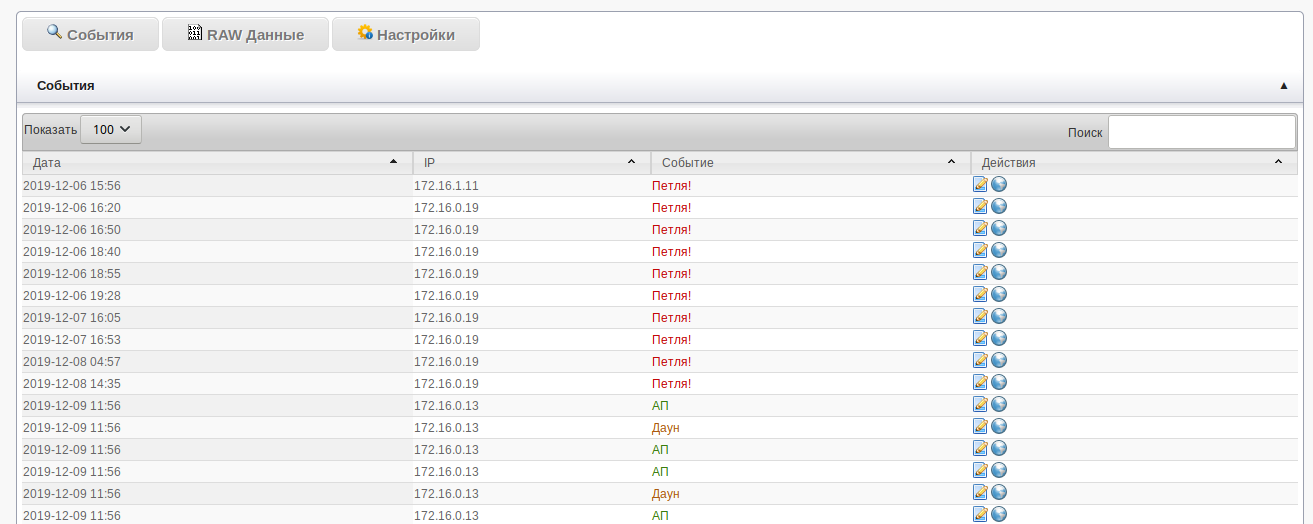Click globe icon for 2019-12-07 16:53 event
Viewport: 1313px width, 524px height.
[998, 338]
